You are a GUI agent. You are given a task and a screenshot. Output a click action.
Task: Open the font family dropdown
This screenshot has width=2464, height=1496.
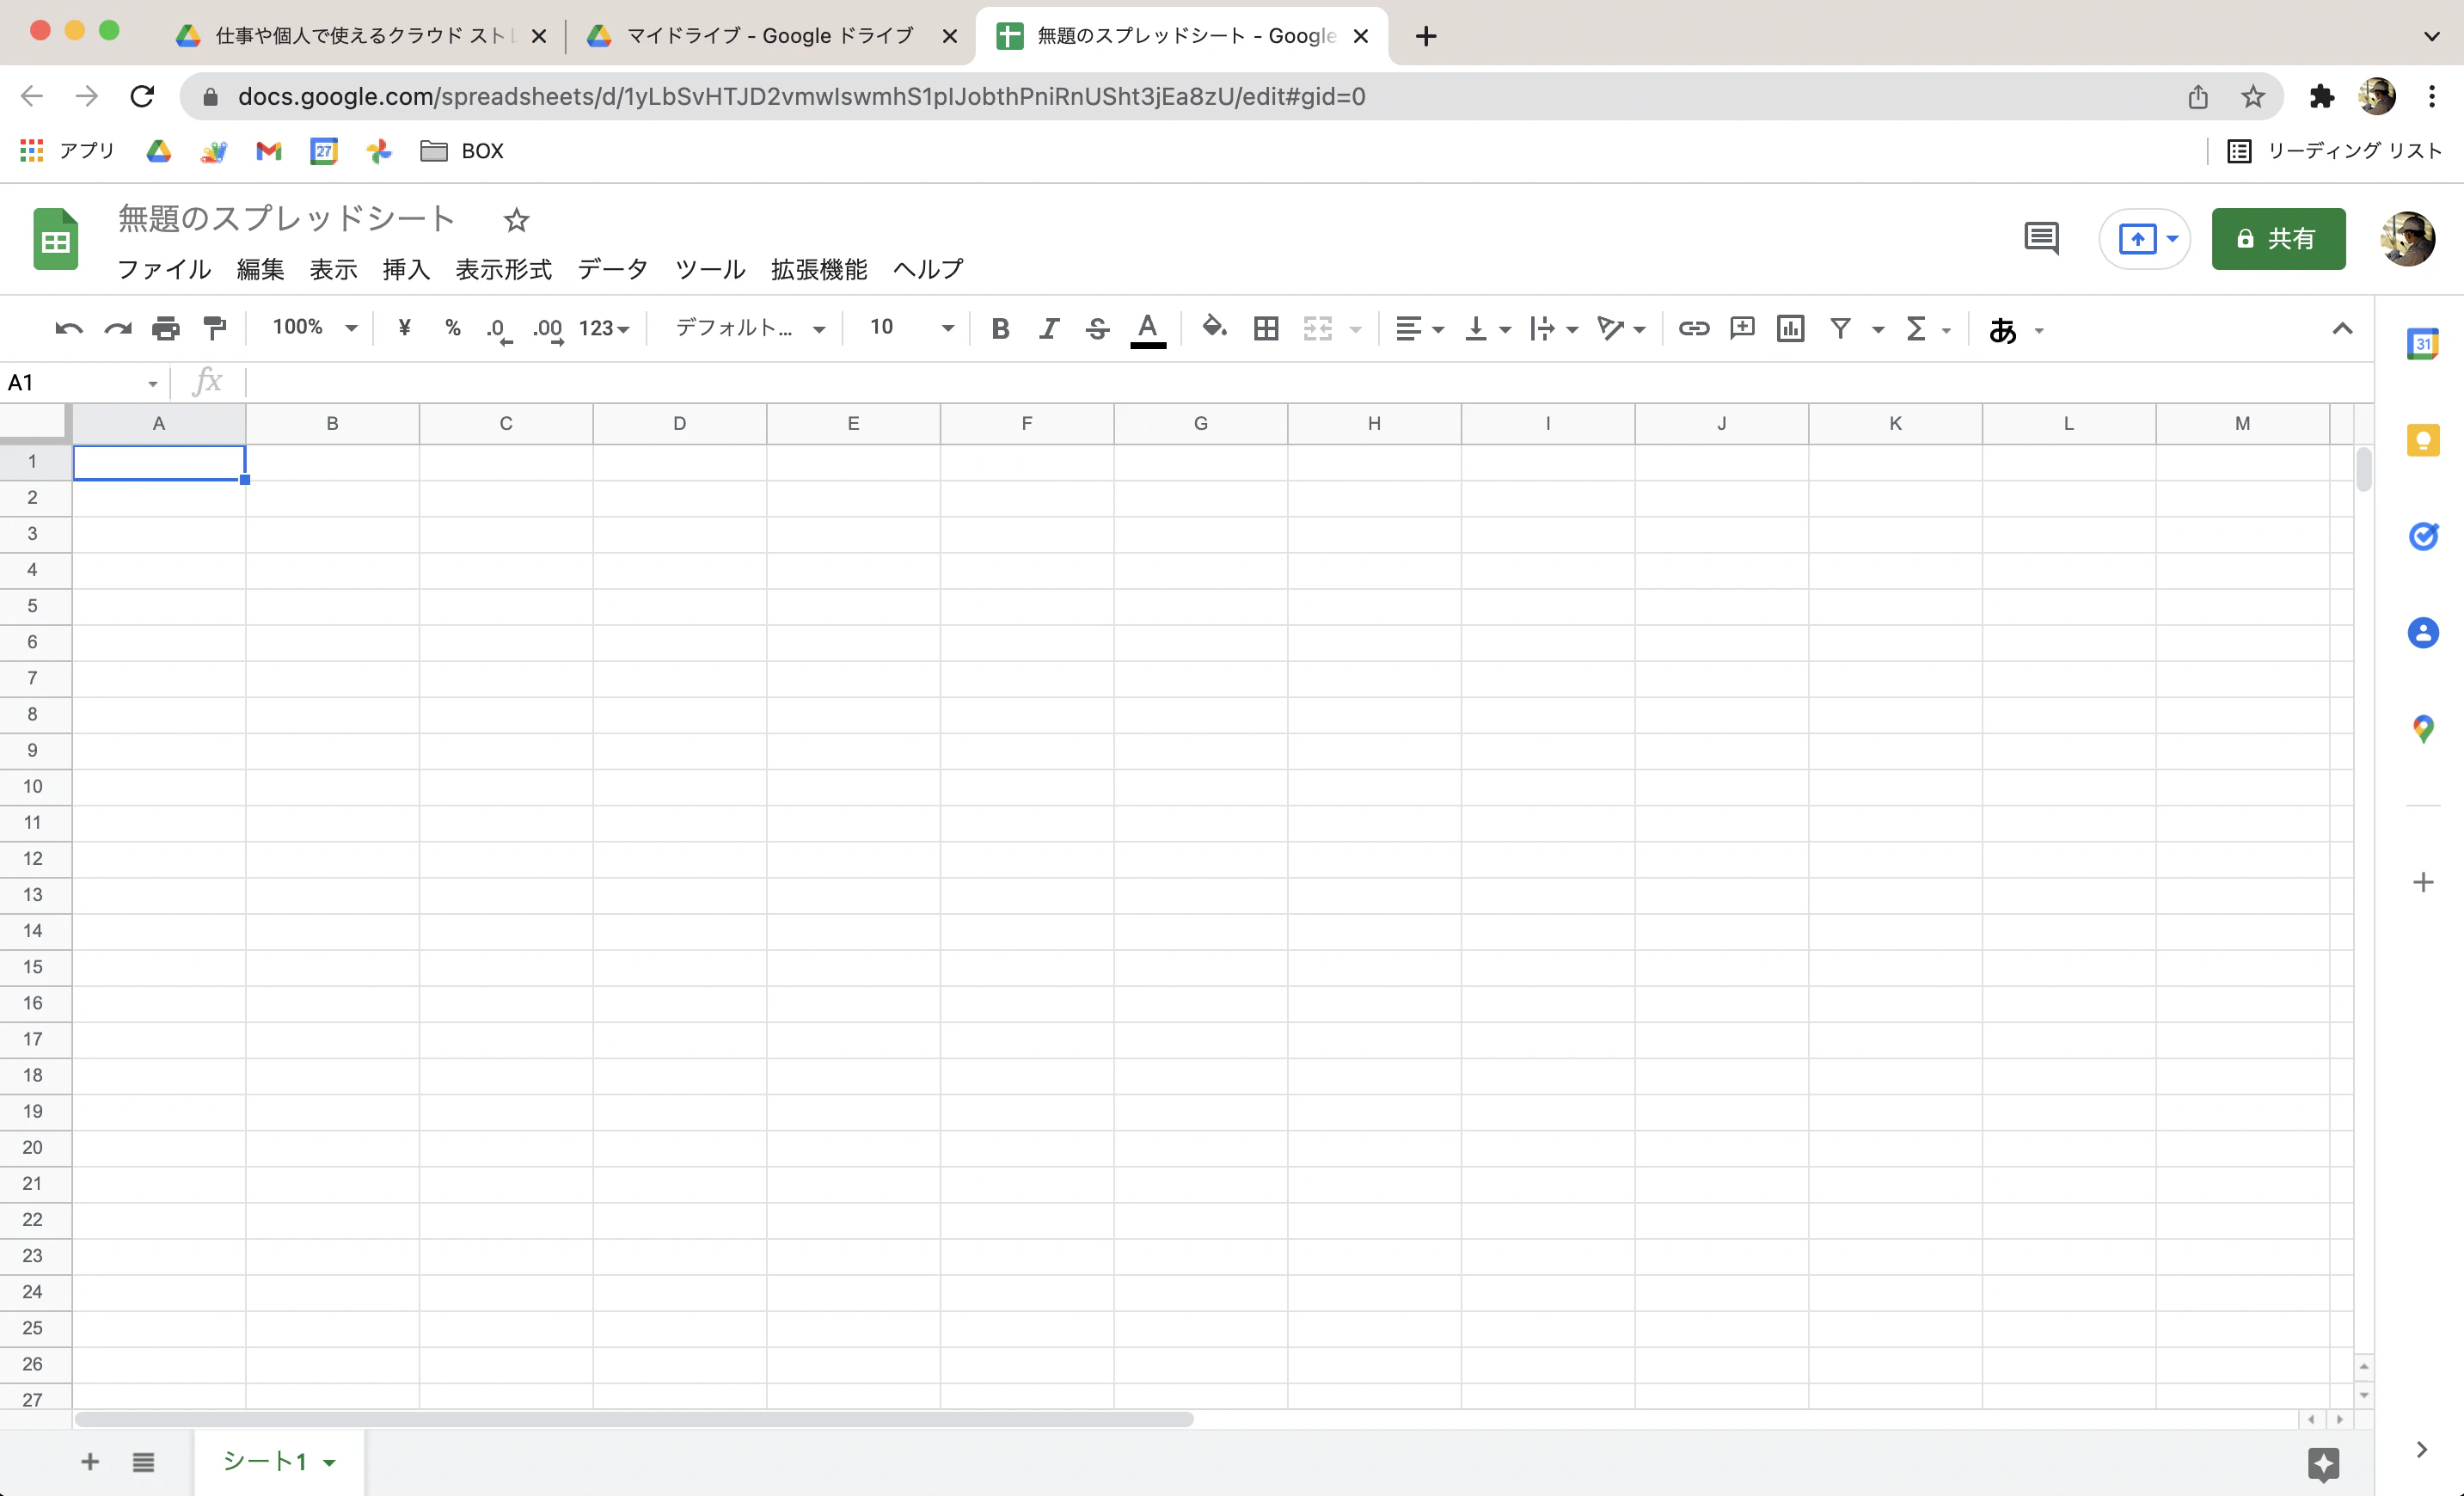tap(750, 328)
